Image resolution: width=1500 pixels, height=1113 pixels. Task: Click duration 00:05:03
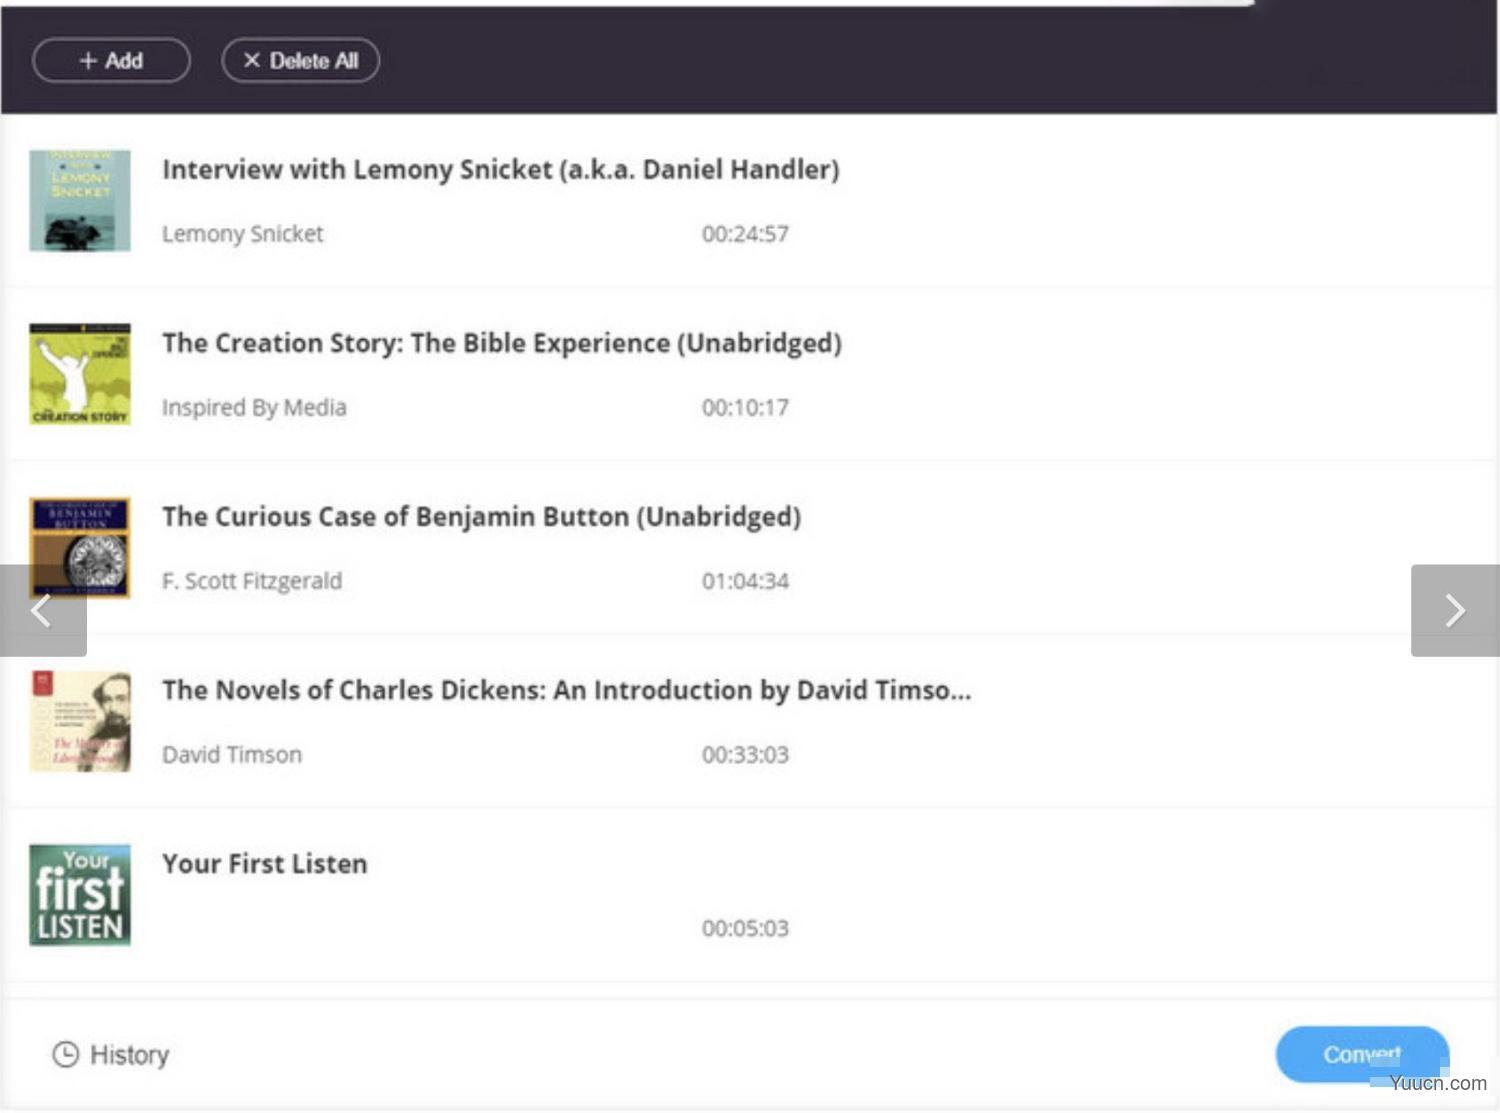(745, 928)
